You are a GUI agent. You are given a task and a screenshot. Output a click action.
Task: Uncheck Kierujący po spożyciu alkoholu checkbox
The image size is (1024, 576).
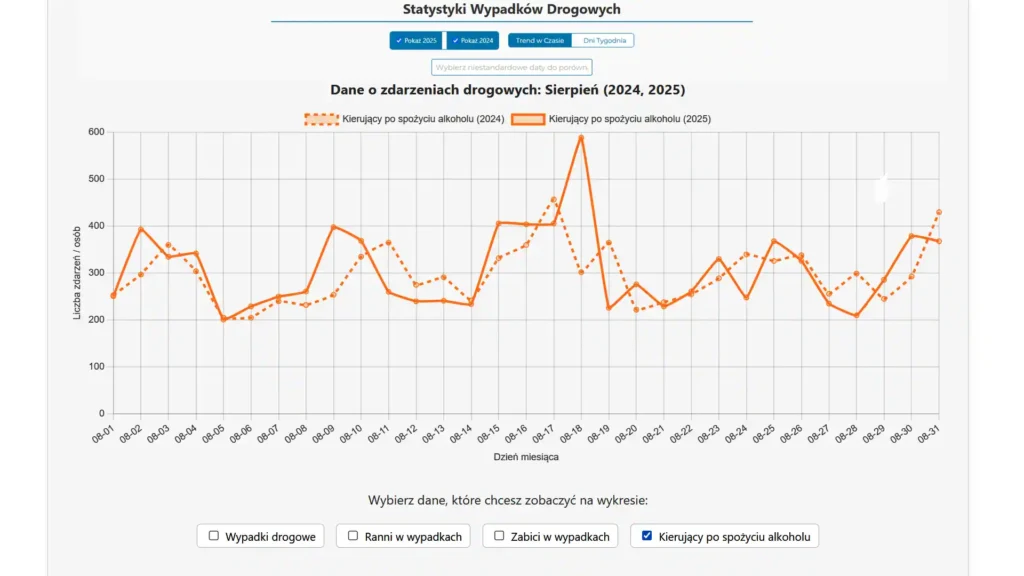[647, 536]
